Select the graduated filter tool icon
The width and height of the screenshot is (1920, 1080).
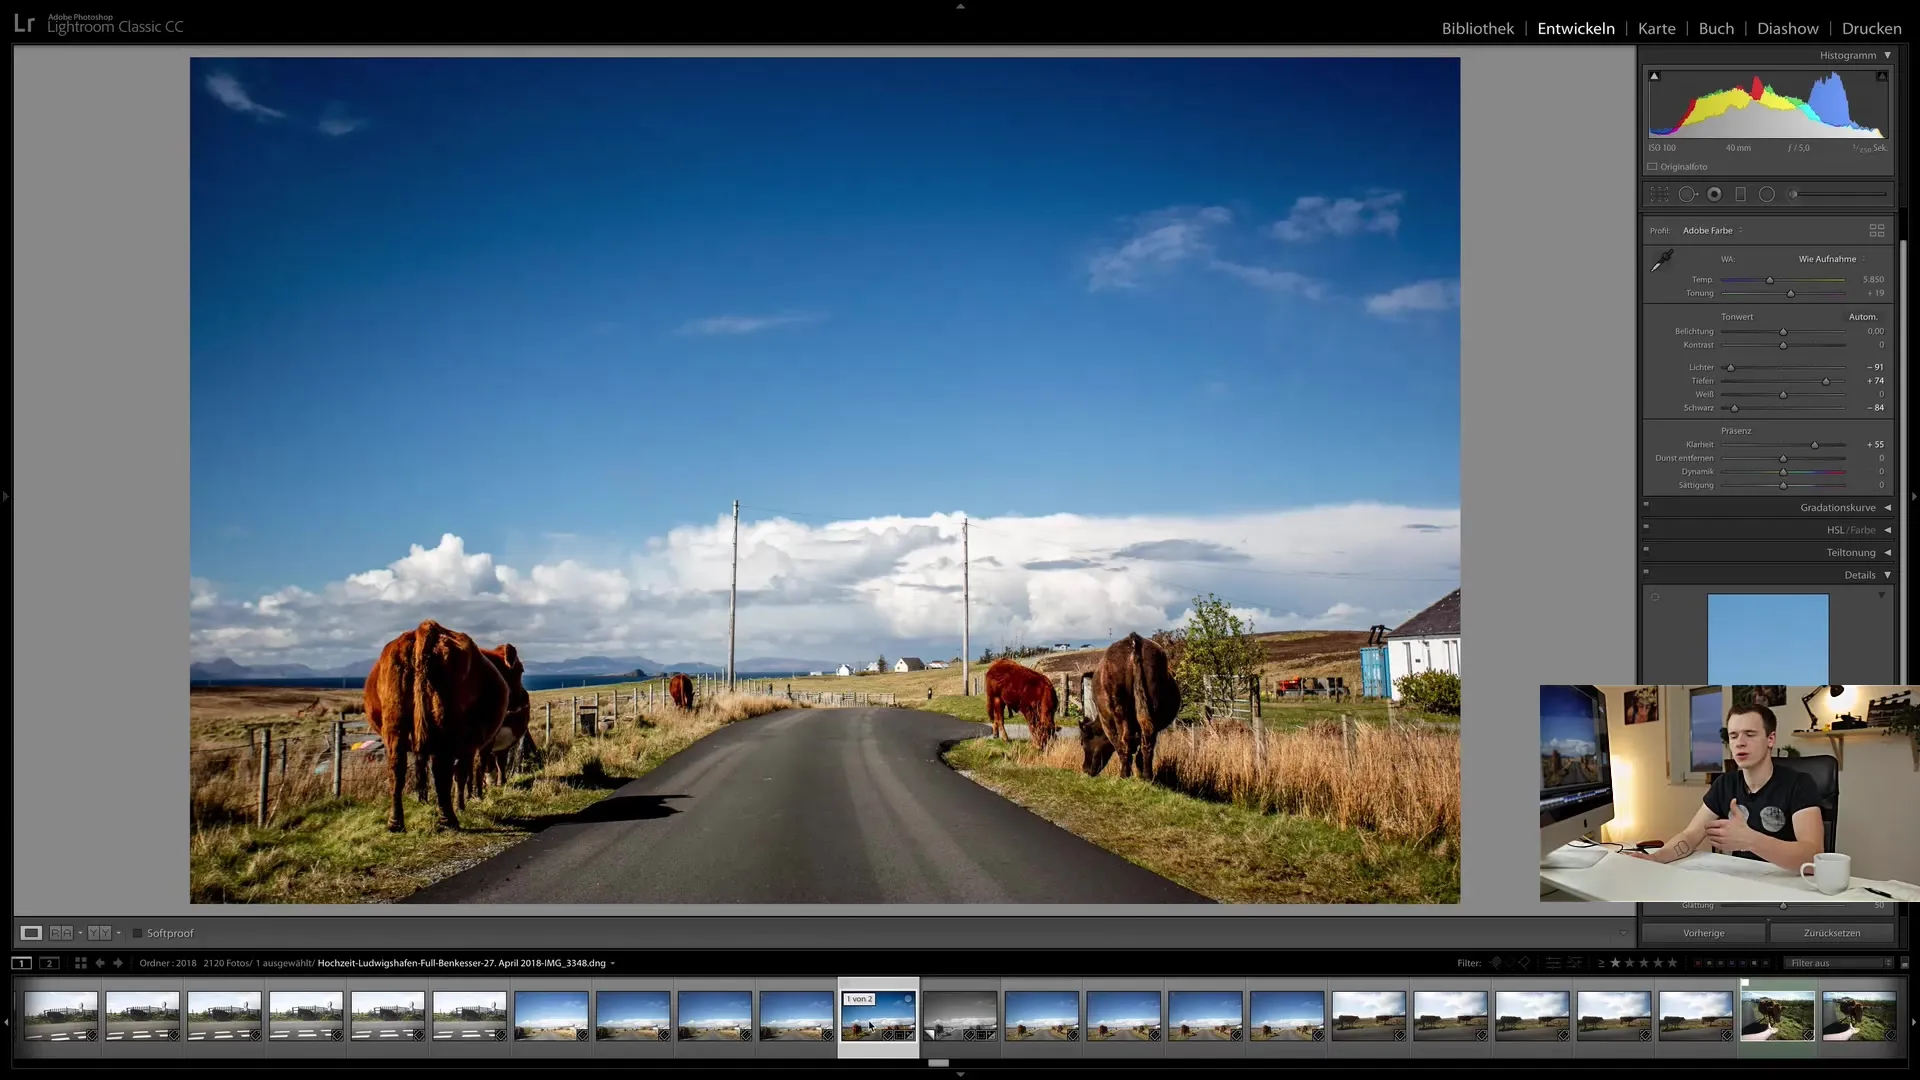pos(1740,194)
